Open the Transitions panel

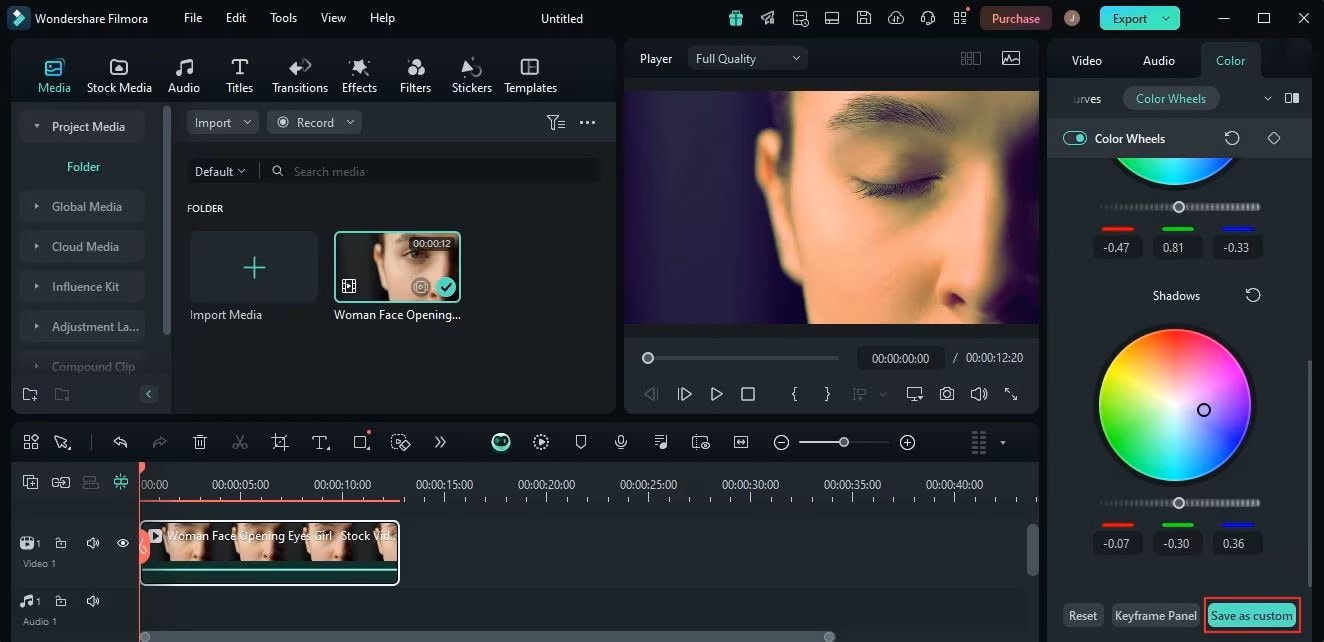[x=300, y=74]
